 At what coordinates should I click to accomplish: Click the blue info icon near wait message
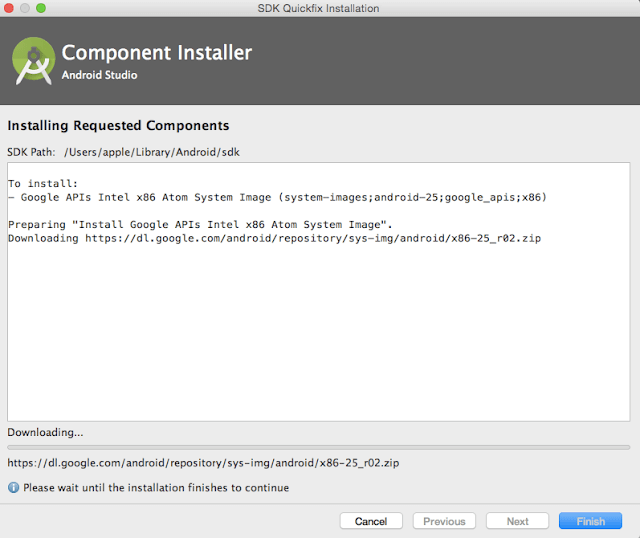[x=13, y=487]
